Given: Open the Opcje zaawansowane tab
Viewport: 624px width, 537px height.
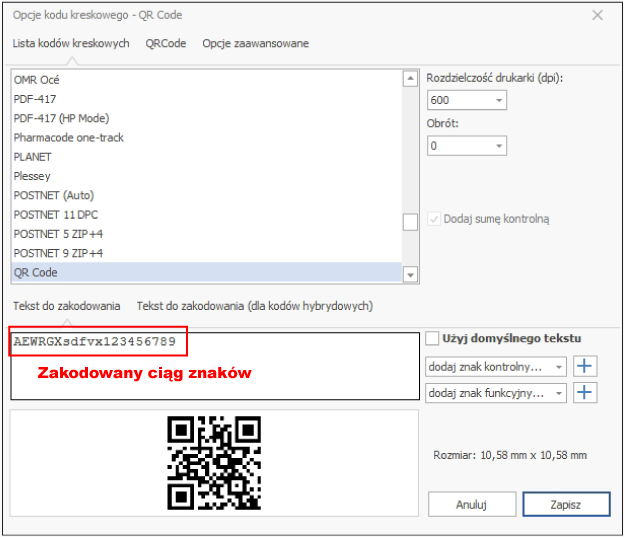Looking at the screenshot, I should (255, 43).
